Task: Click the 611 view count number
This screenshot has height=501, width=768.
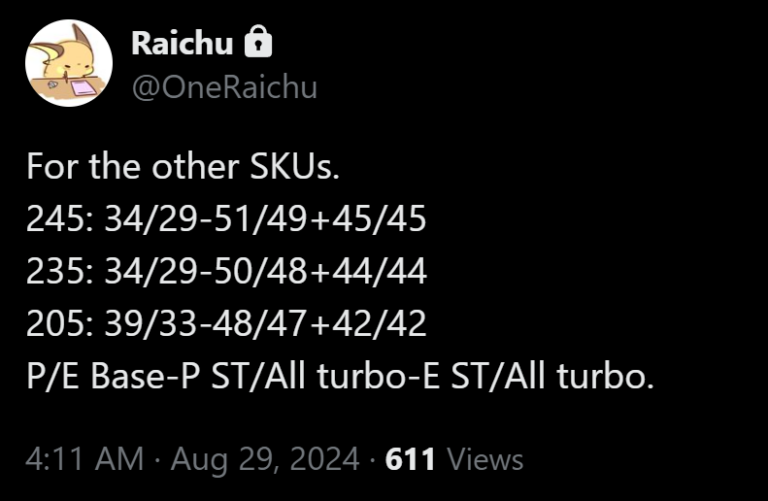Action: click(x=410, y=459)
